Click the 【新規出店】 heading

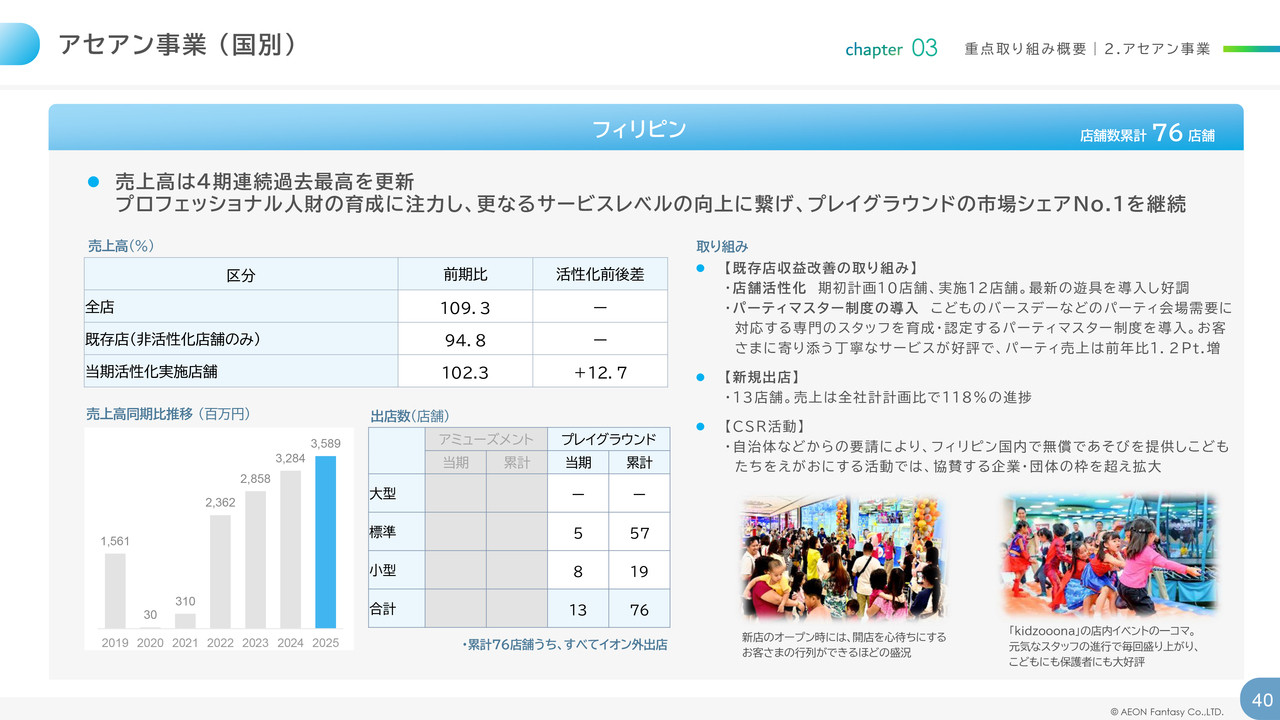pos(760,377)
